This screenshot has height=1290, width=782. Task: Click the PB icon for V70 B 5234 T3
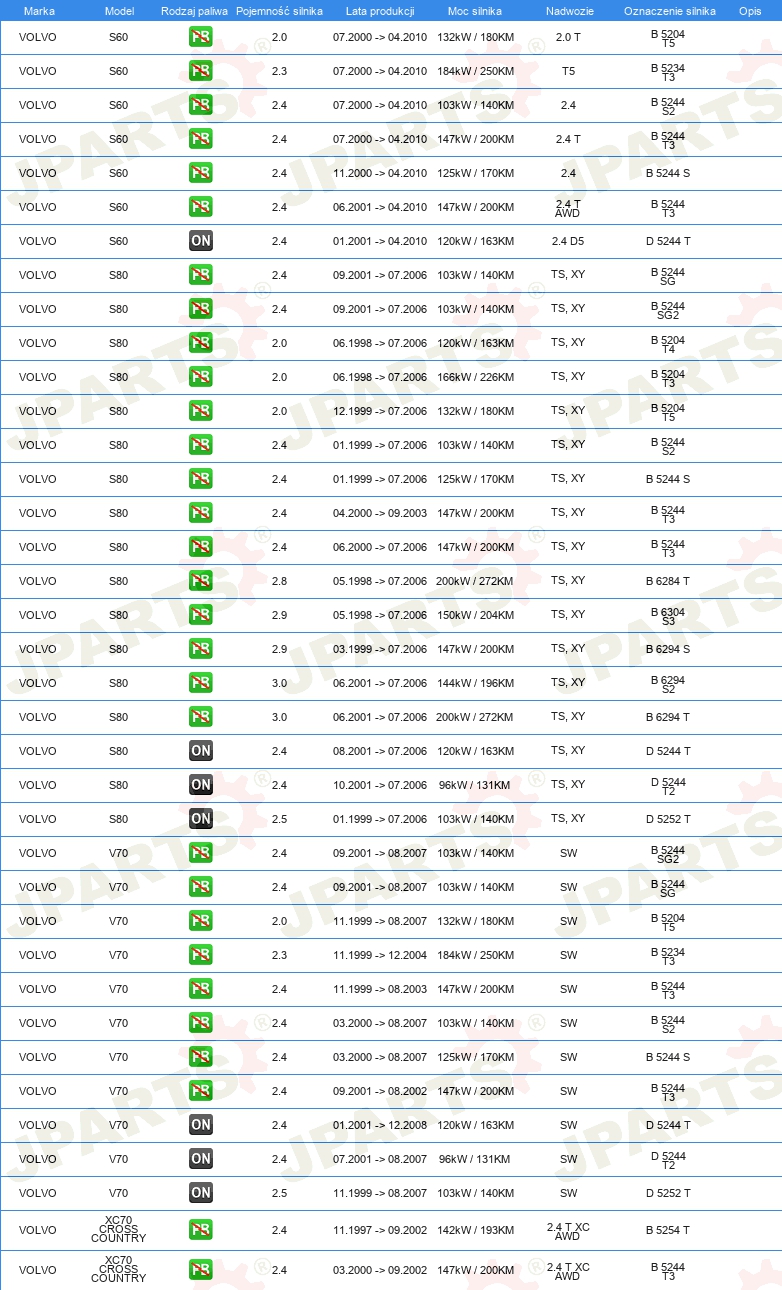coord(200,956)
